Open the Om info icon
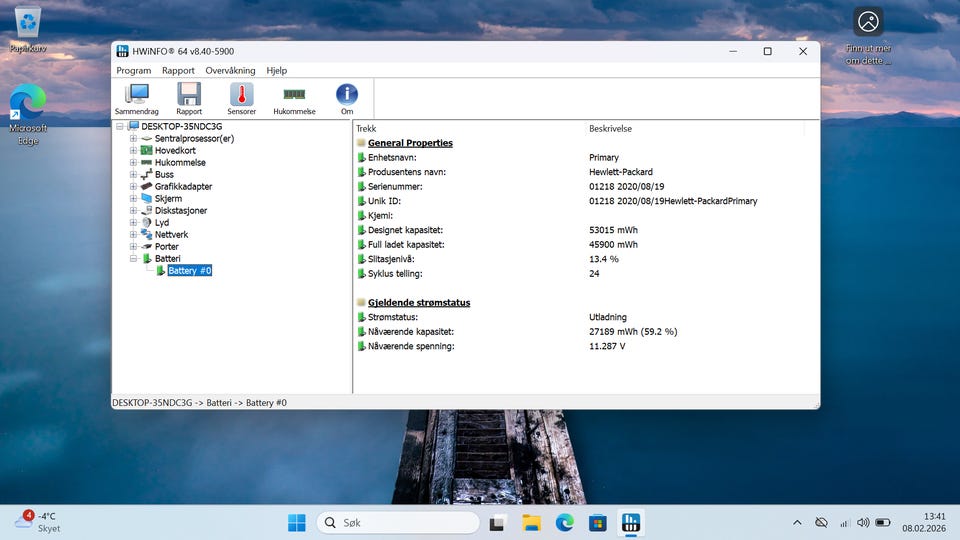 click(347, 98)
